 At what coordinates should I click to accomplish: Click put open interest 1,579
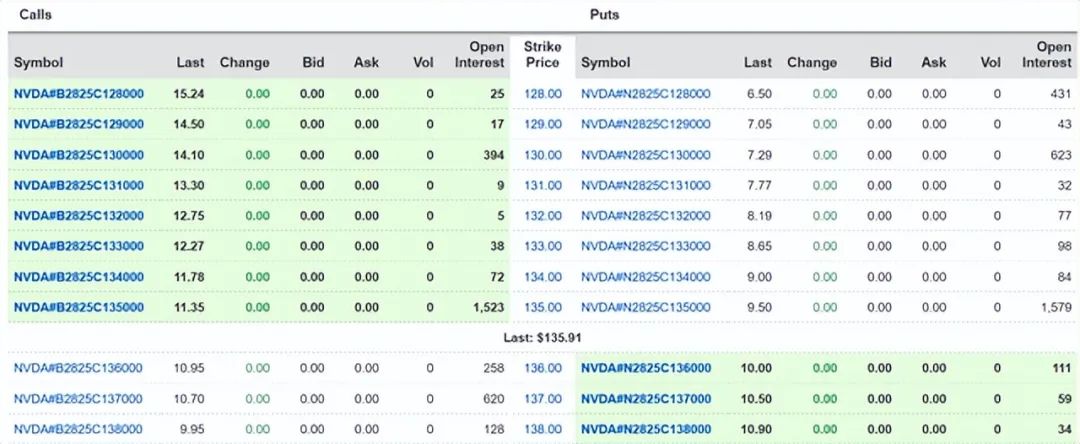click(1057, 307)
